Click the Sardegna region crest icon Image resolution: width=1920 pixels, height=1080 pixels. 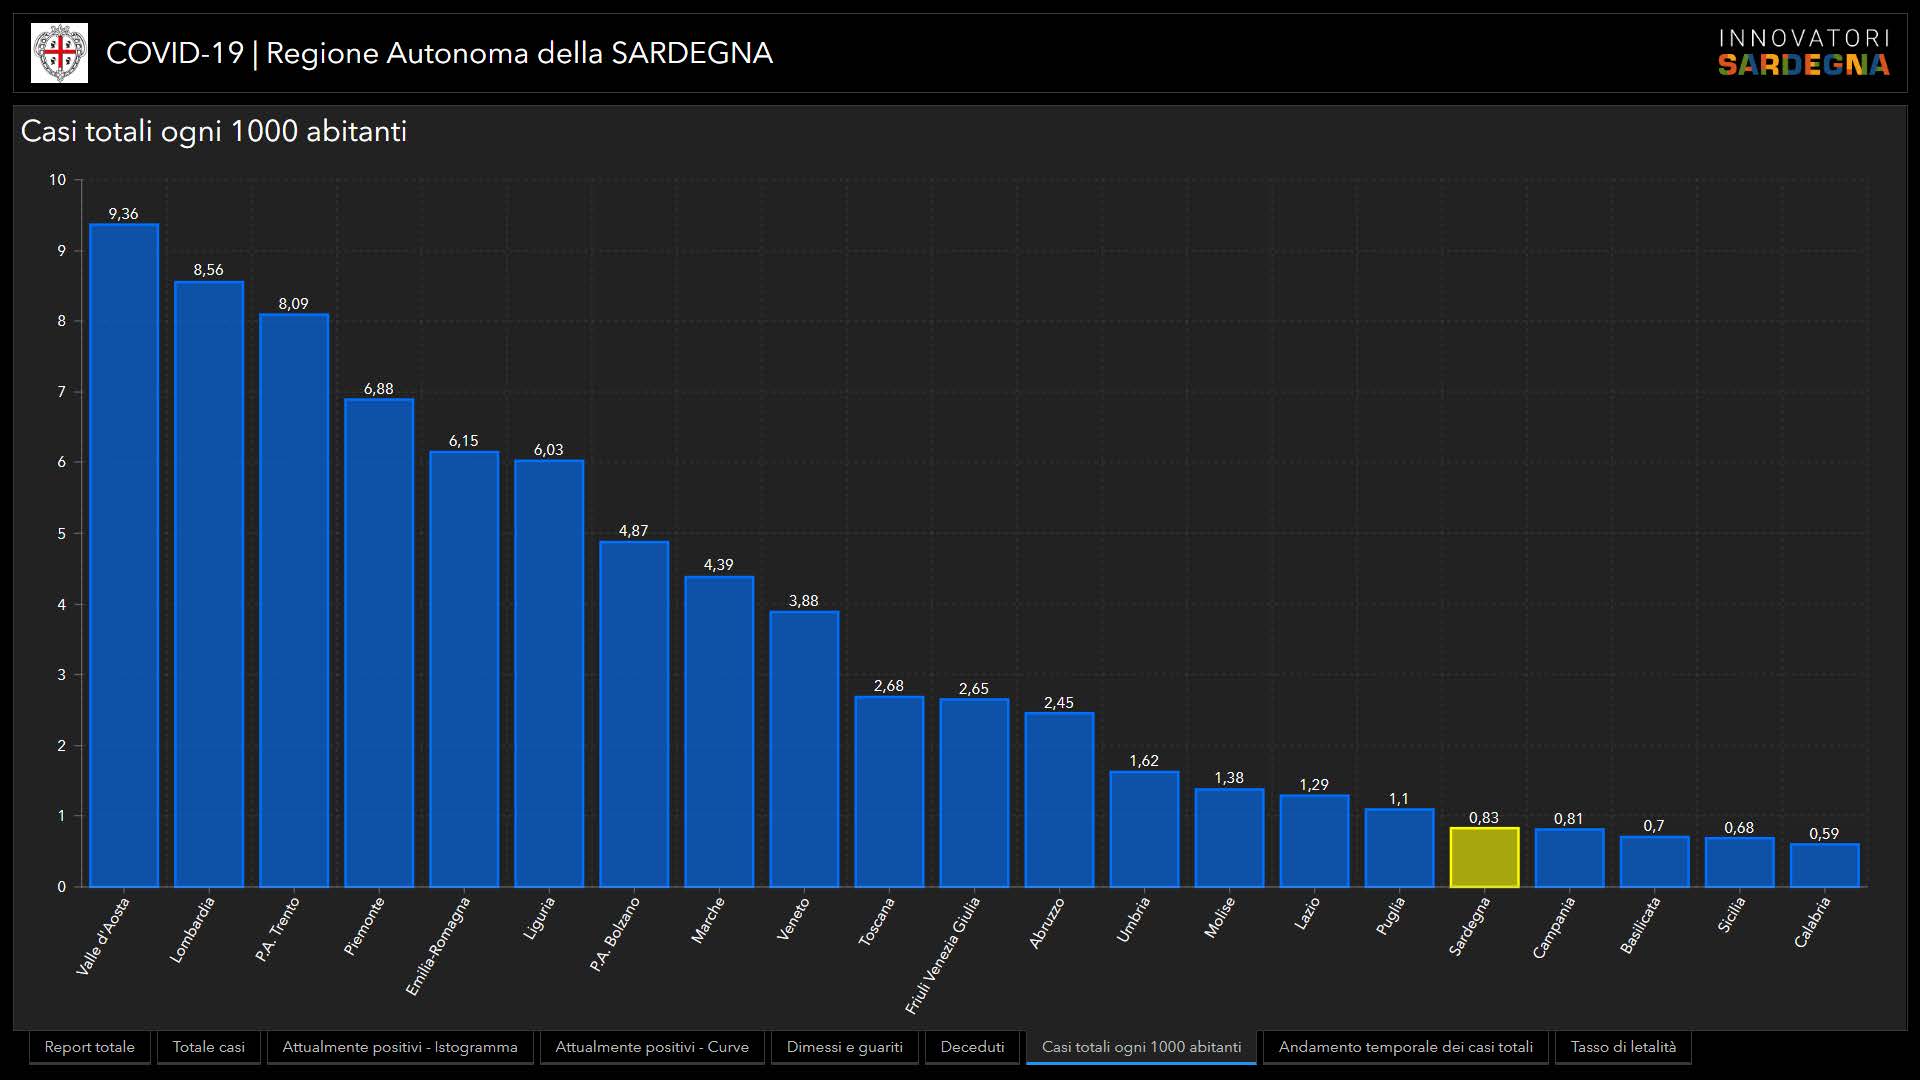[59, 53]
